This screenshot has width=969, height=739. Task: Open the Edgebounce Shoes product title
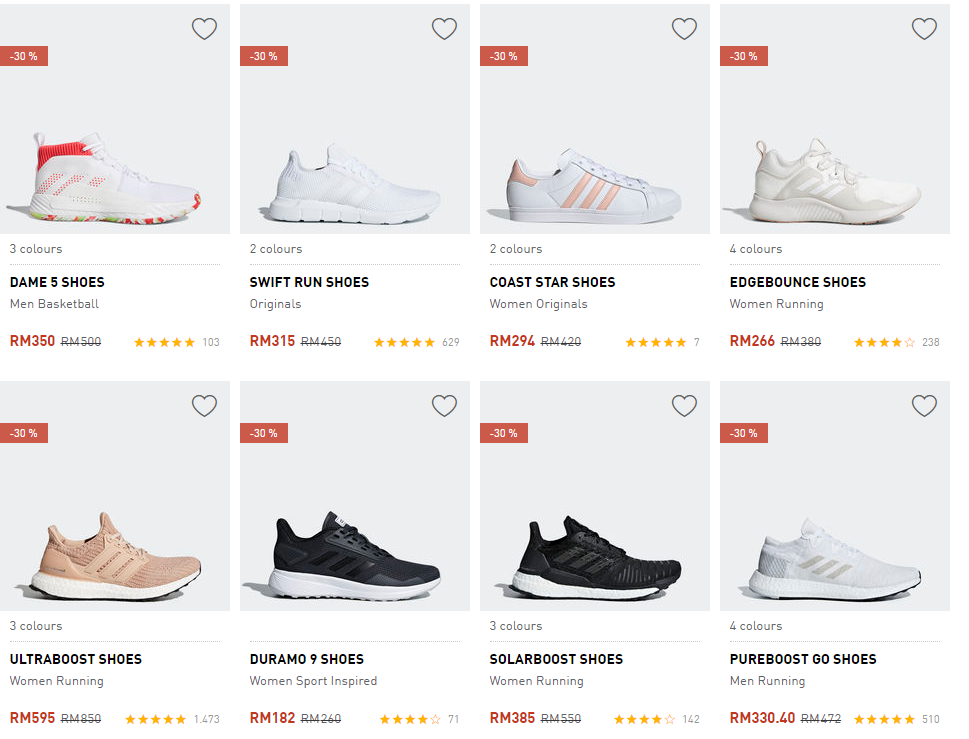[x=797, y=282]
